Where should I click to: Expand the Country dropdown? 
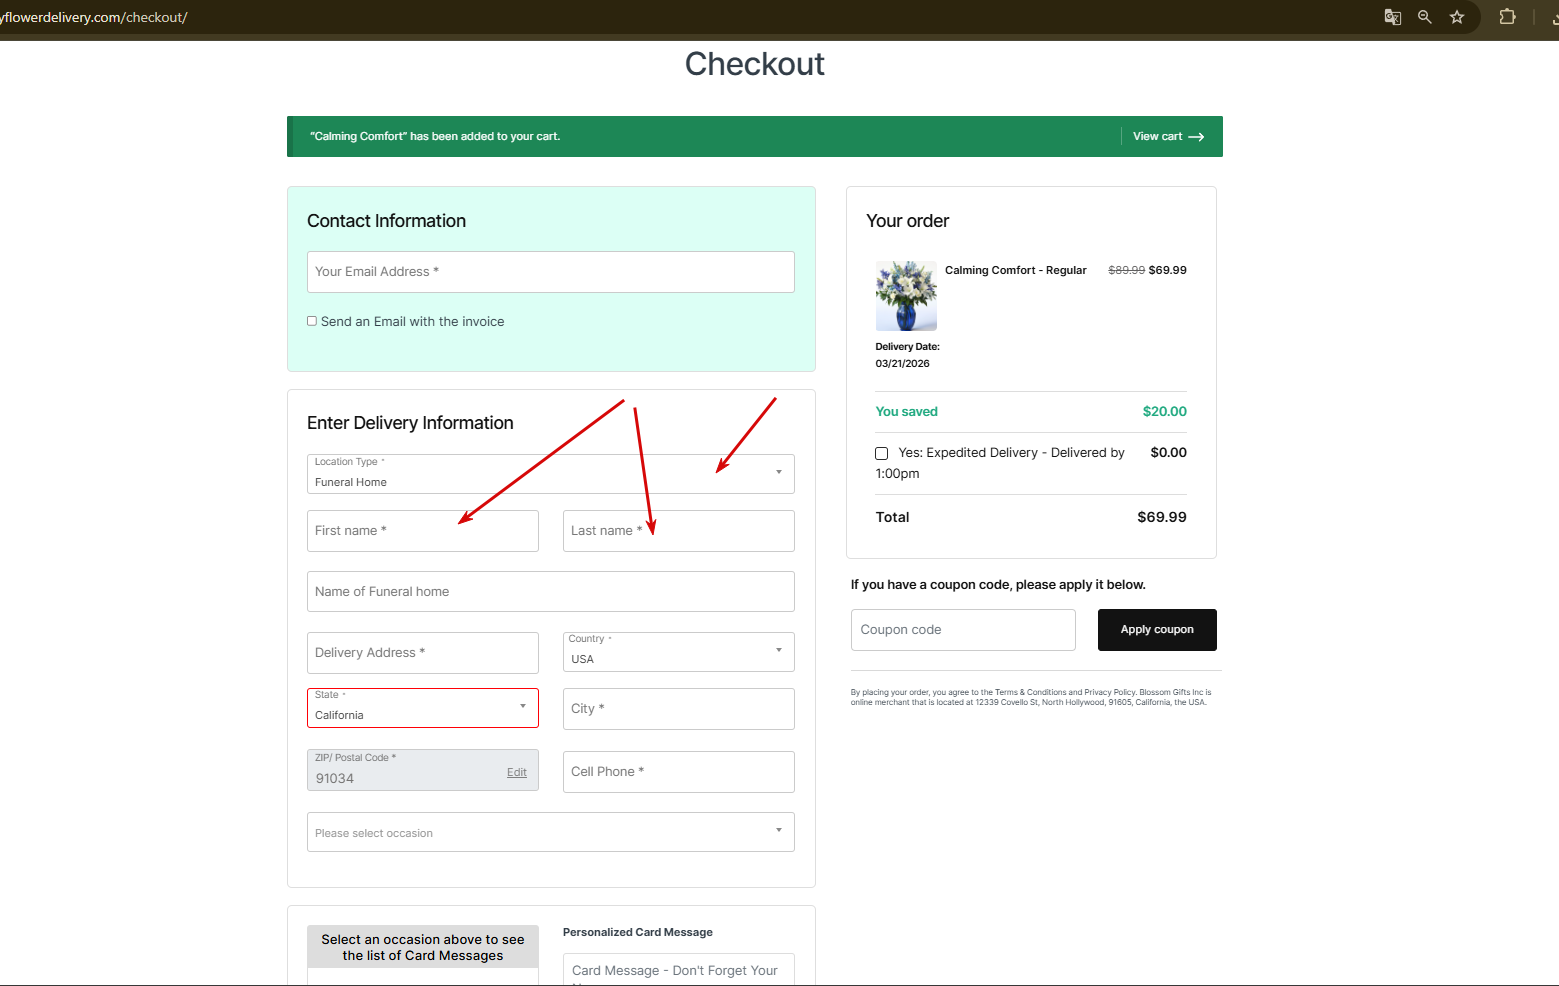pyautogui.click(x=678, y=652)
